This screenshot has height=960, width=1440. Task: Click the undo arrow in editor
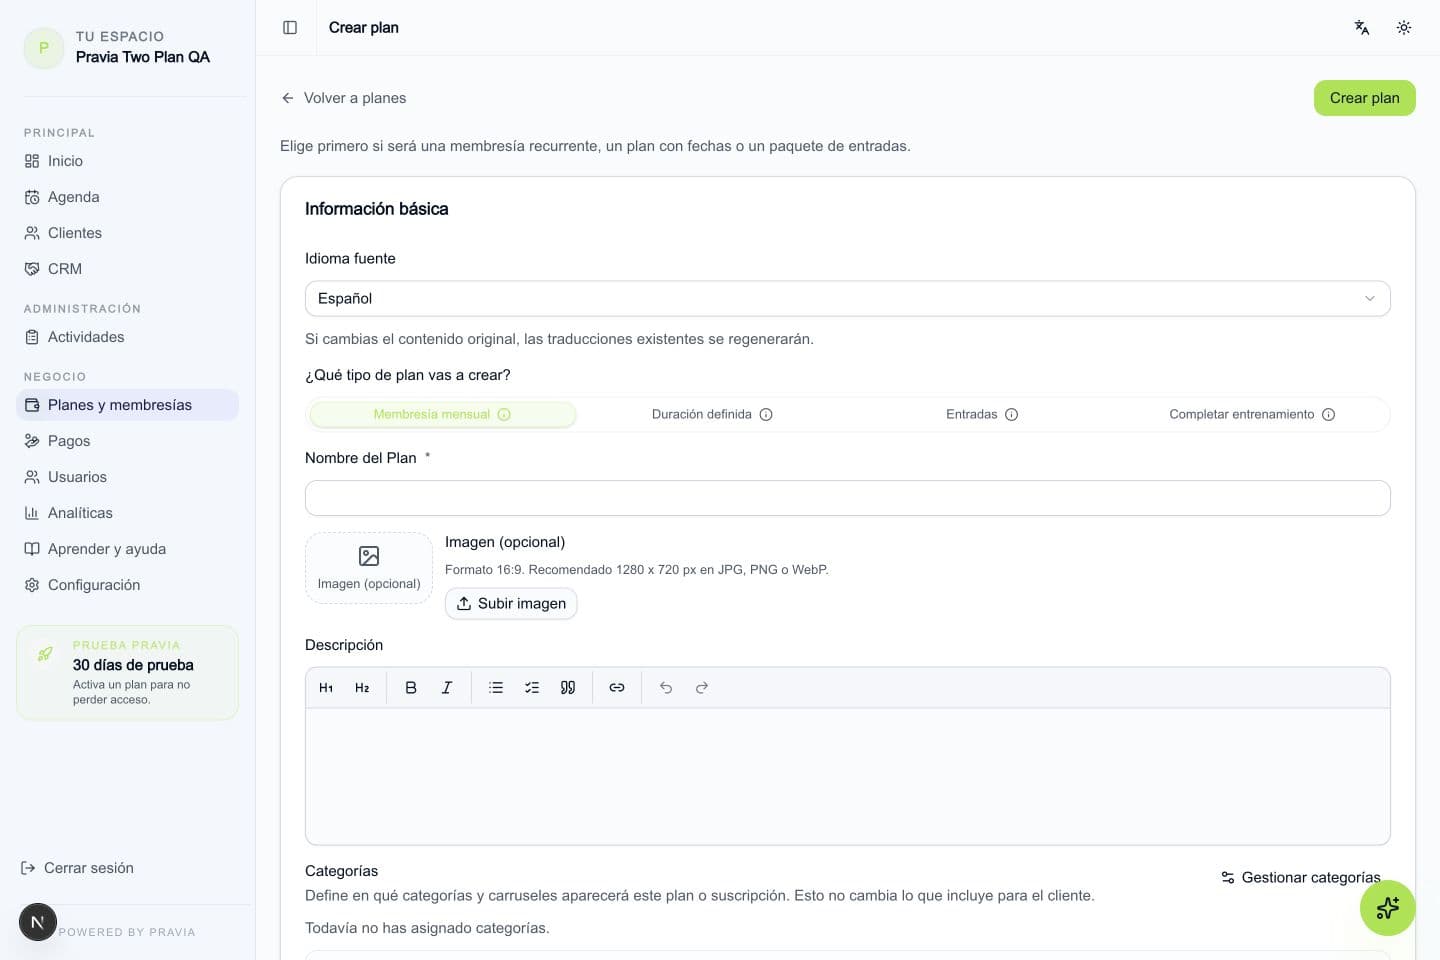pyautogui.click(x=665, y=688)
